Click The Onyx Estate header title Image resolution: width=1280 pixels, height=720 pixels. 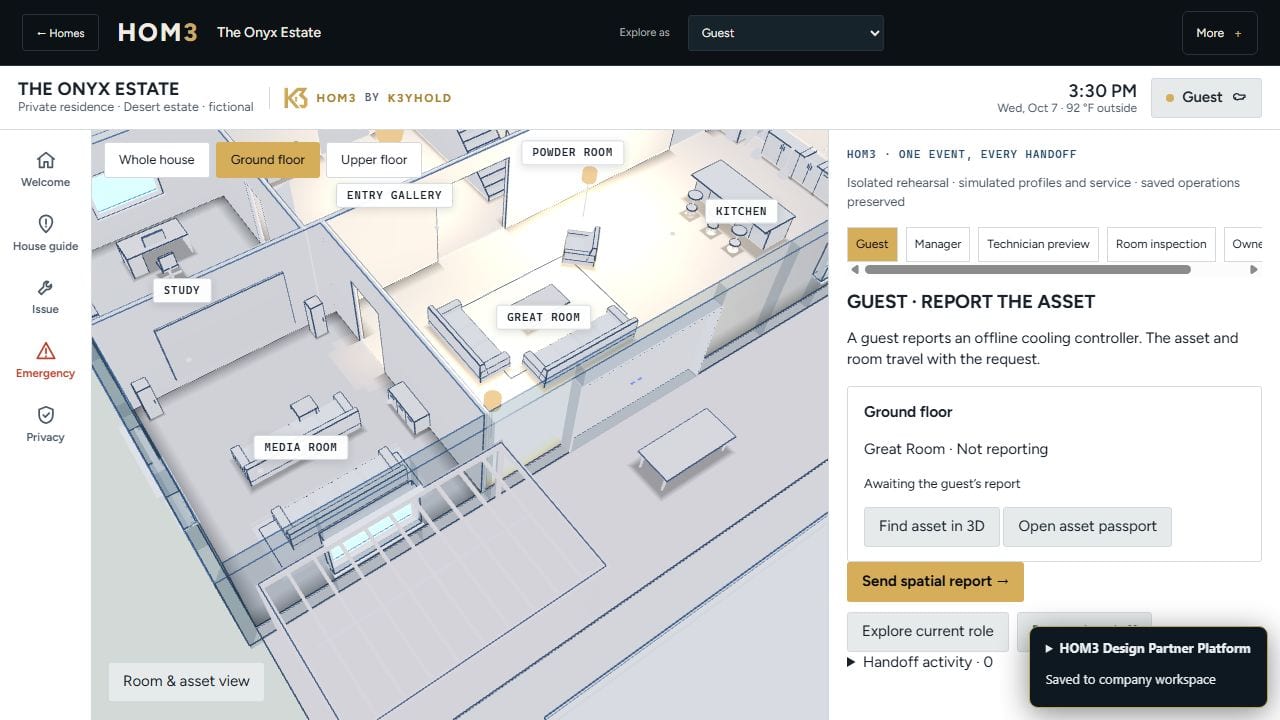click(269, 32)
